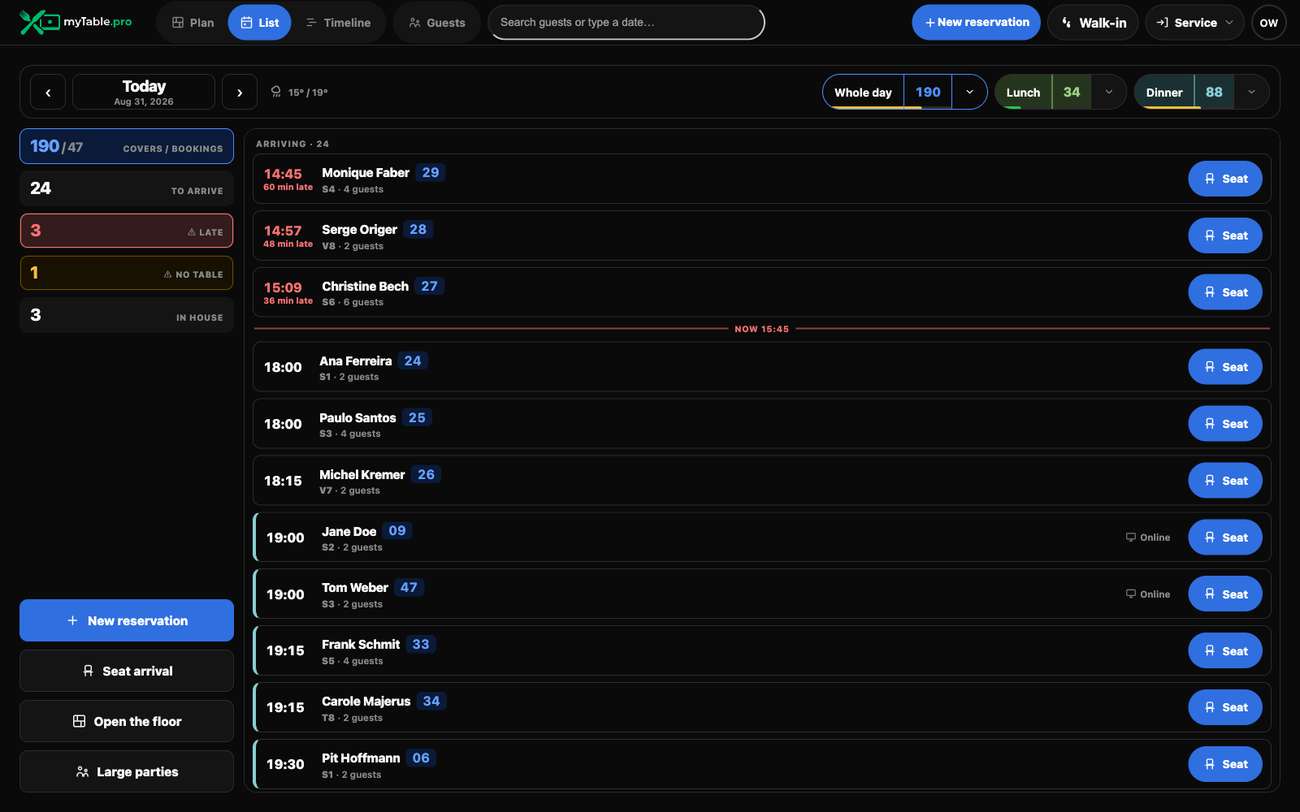This screenshot has width=1300, height=812.
Task: Click table badge 29 for Monique Faber
Action: [x=431, y=172]
